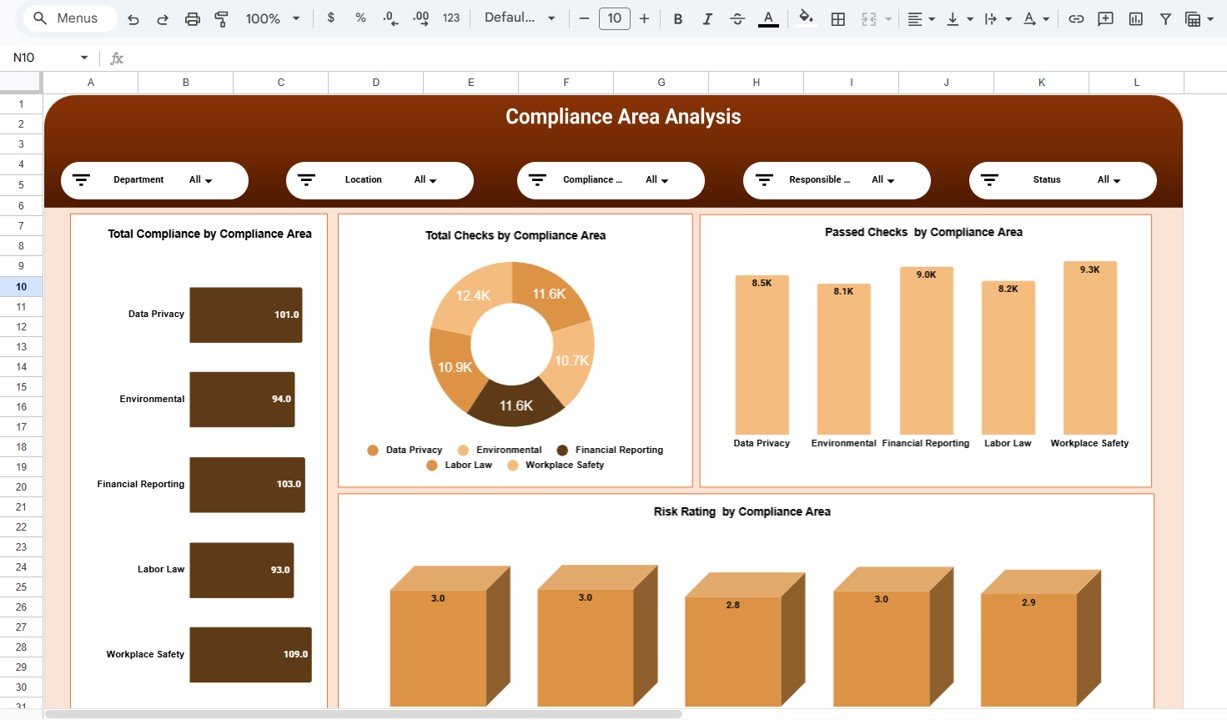Pick a text color swatch
1227x720 pixels.
pyautogui.click(x=768, y=18)
